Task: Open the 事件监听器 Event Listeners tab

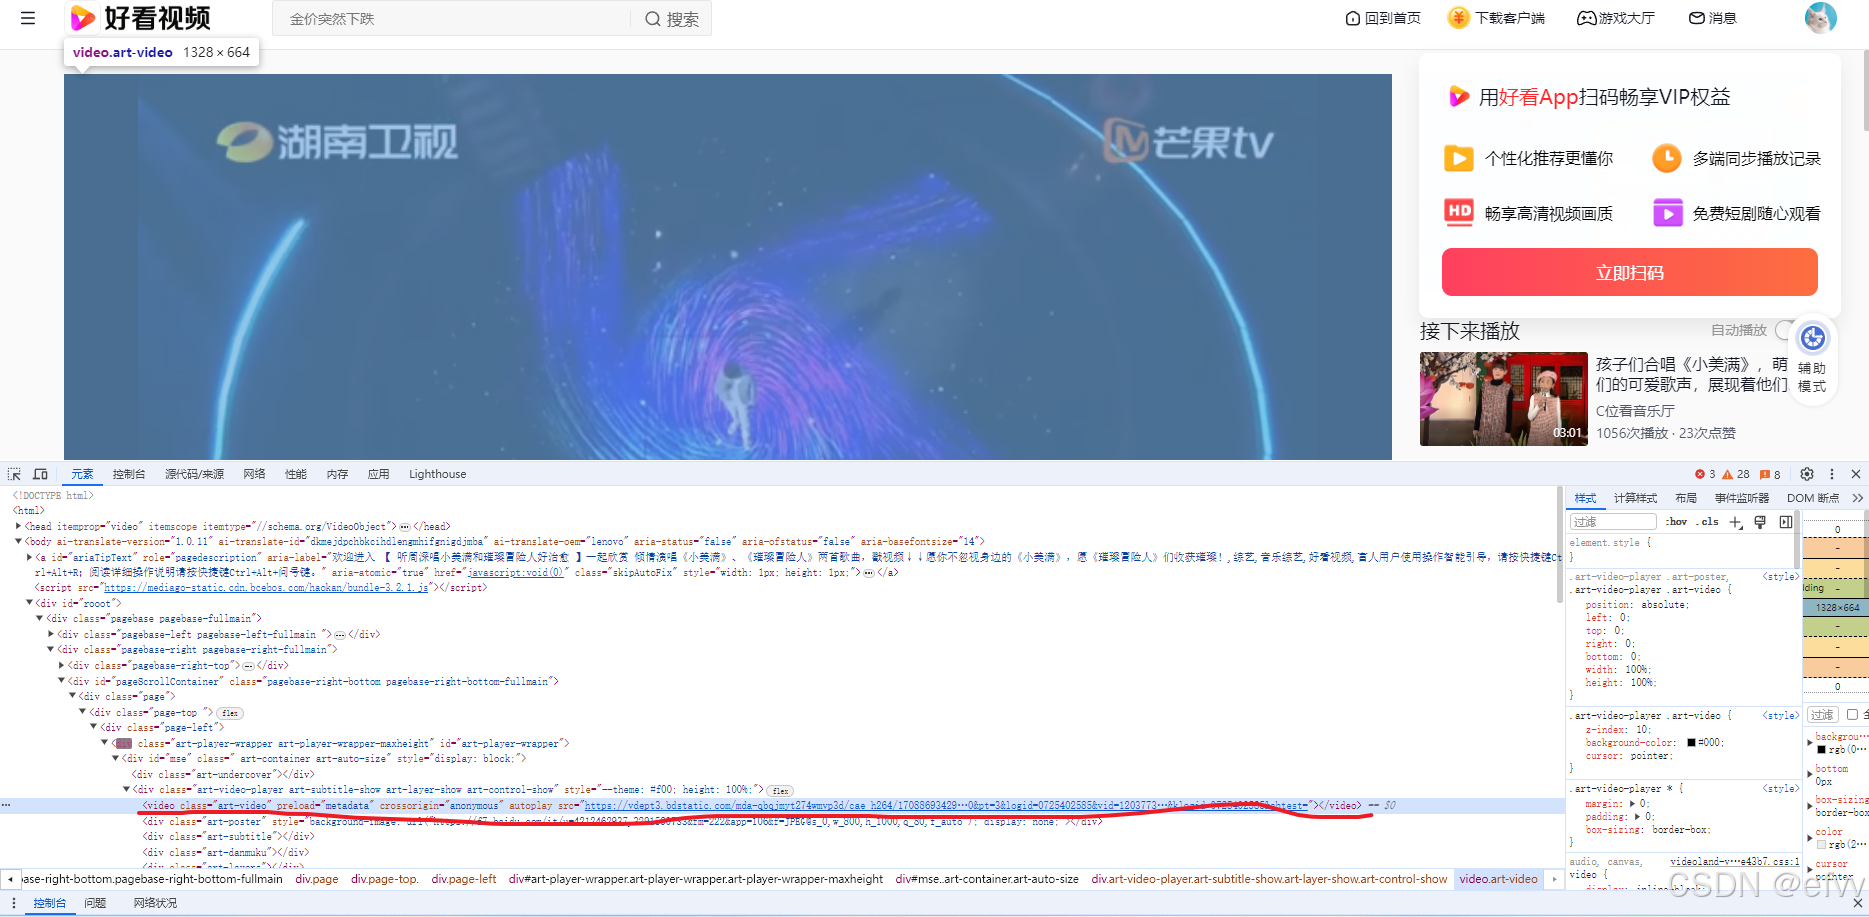Action: pos(1742,498)
